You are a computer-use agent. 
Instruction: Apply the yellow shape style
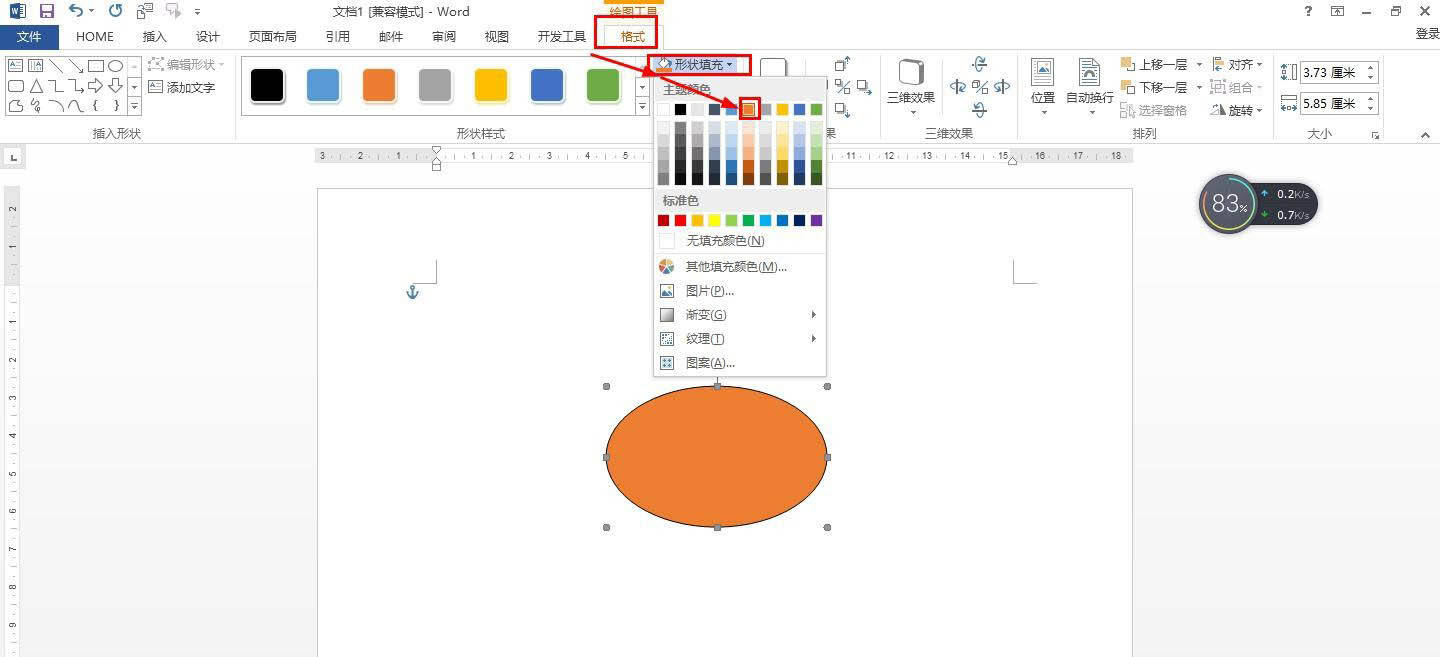[491, 85]
